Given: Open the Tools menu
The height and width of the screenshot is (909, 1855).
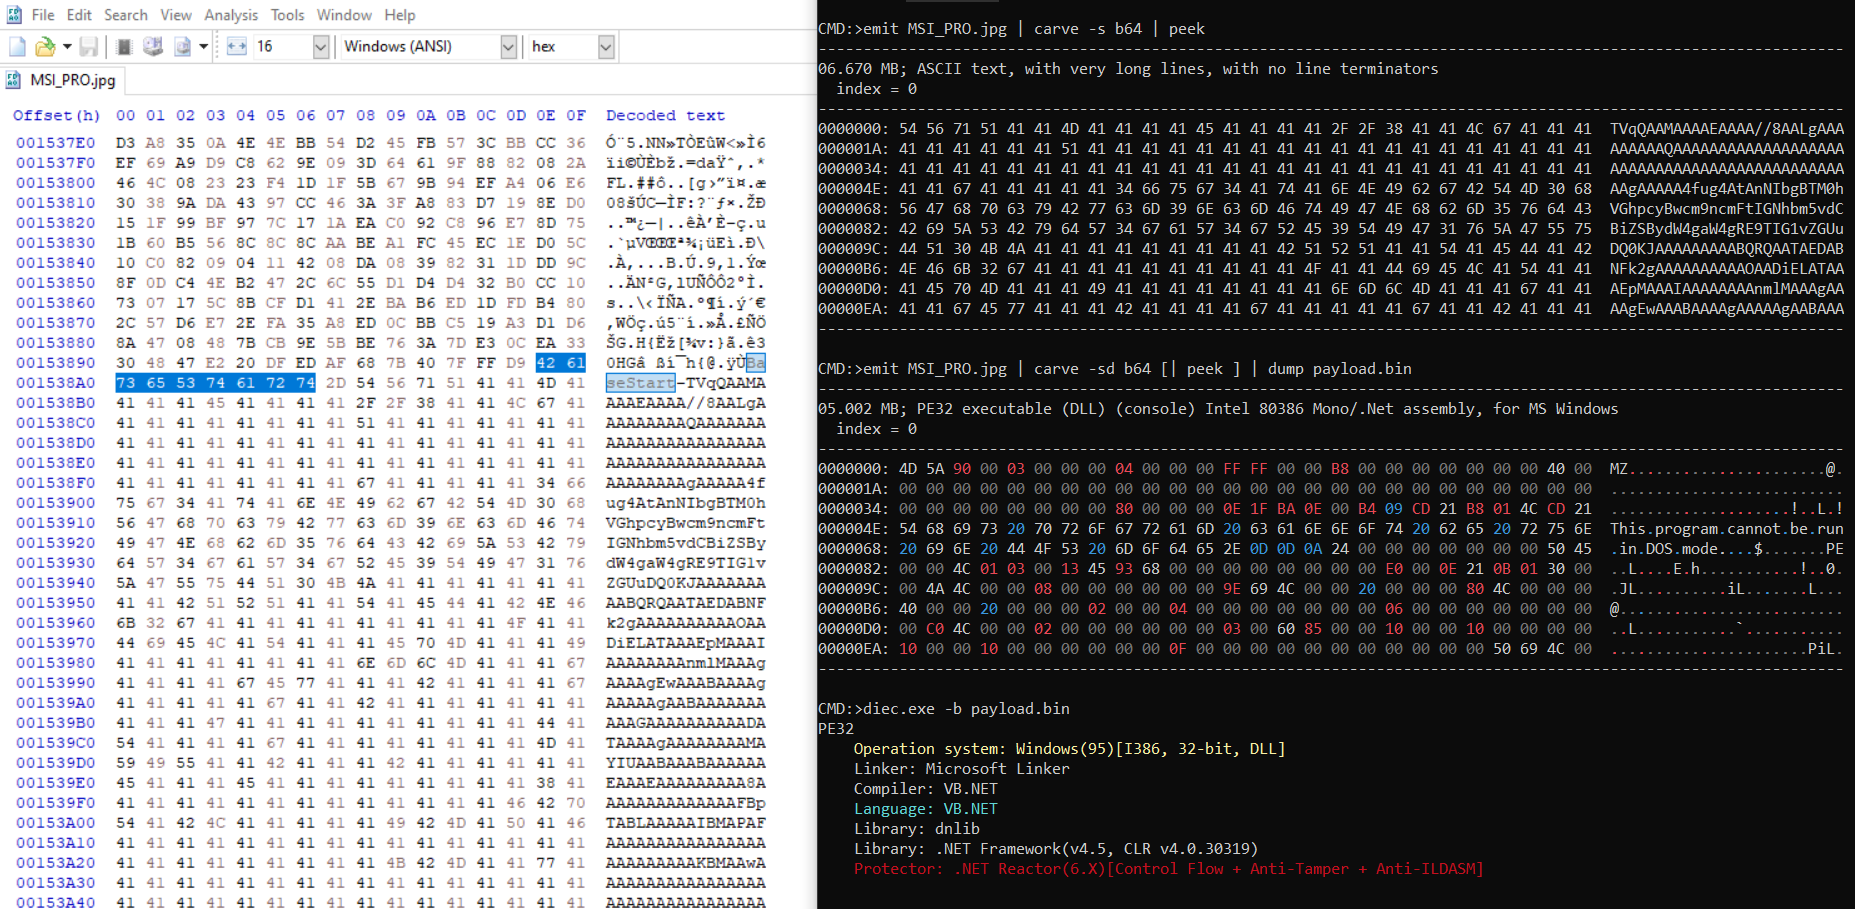Looking at the screenshot, I should [x=287, y=15].
